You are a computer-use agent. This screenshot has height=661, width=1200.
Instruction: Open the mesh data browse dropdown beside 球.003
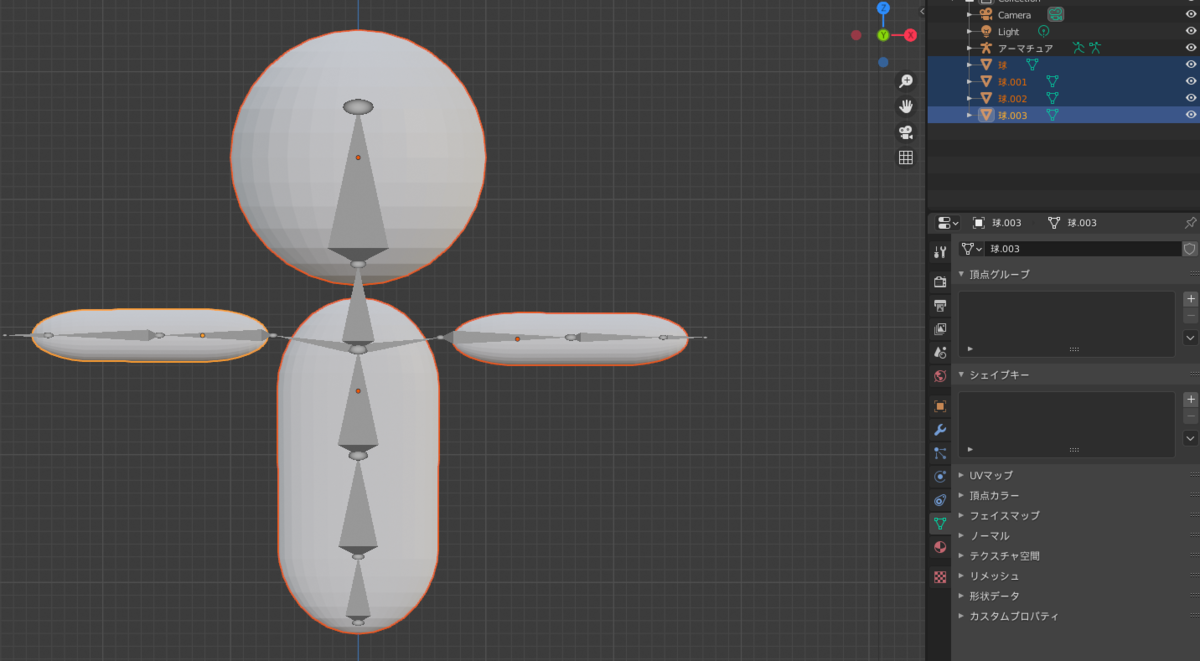tap(971, 249)
